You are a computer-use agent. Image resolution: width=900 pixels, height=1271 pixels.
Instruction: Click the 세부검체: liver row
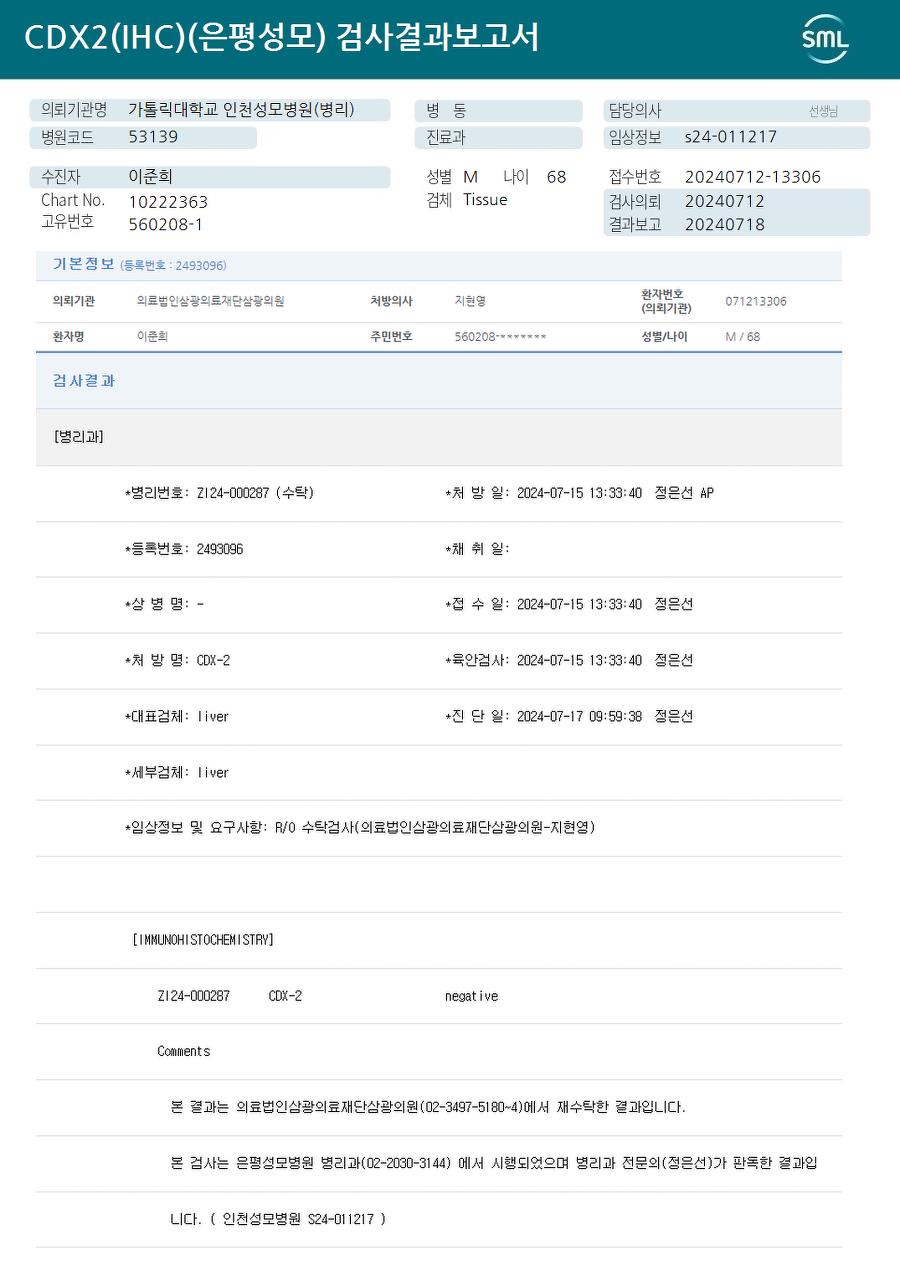click(176, 773)
